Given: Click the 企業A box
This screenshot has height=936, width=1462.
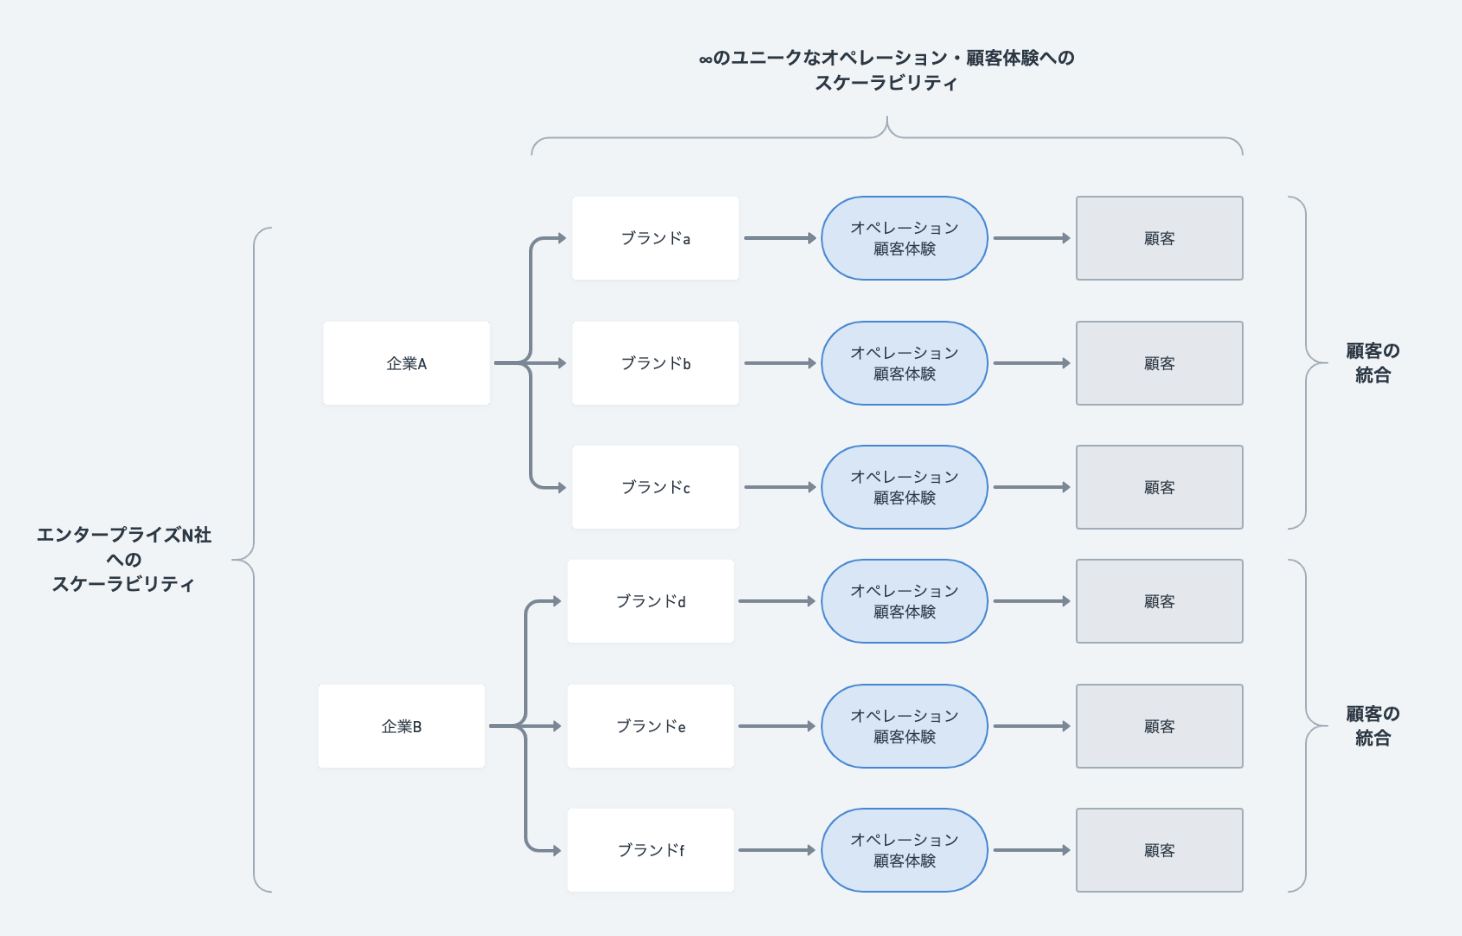Looking at the screenshot, I should pos(406,363).
